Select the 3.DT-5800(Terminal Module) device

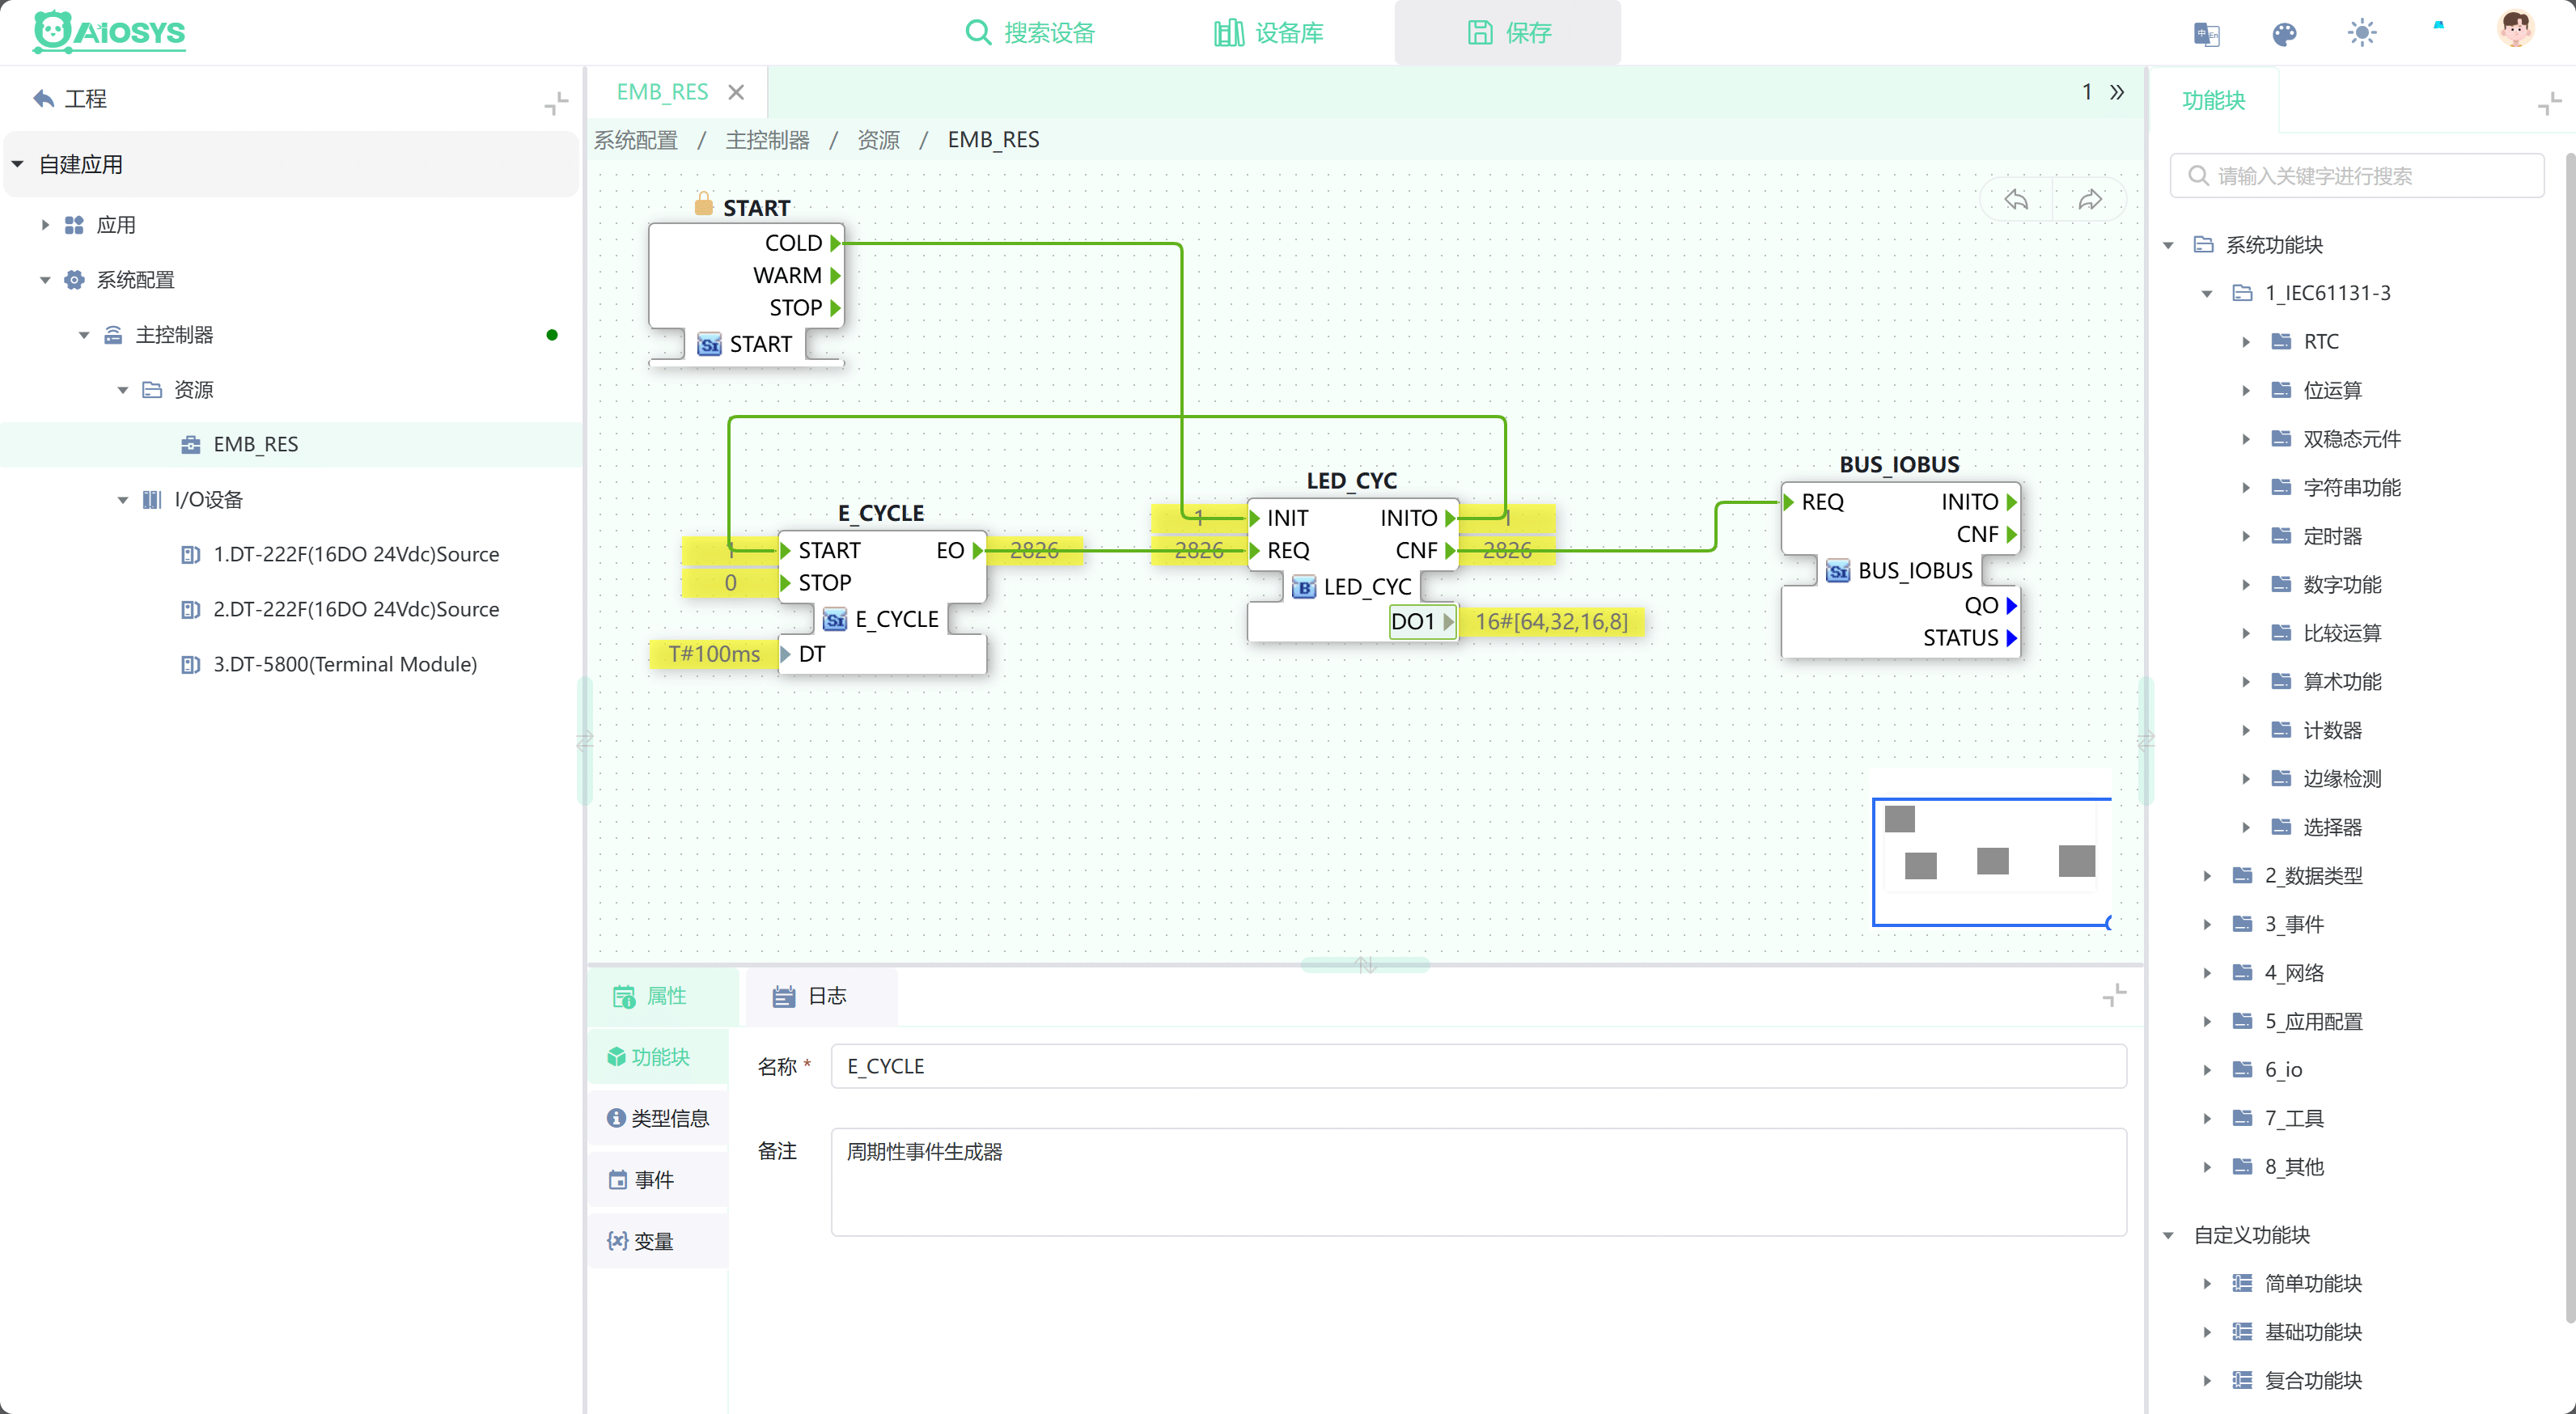pos(344,664)
